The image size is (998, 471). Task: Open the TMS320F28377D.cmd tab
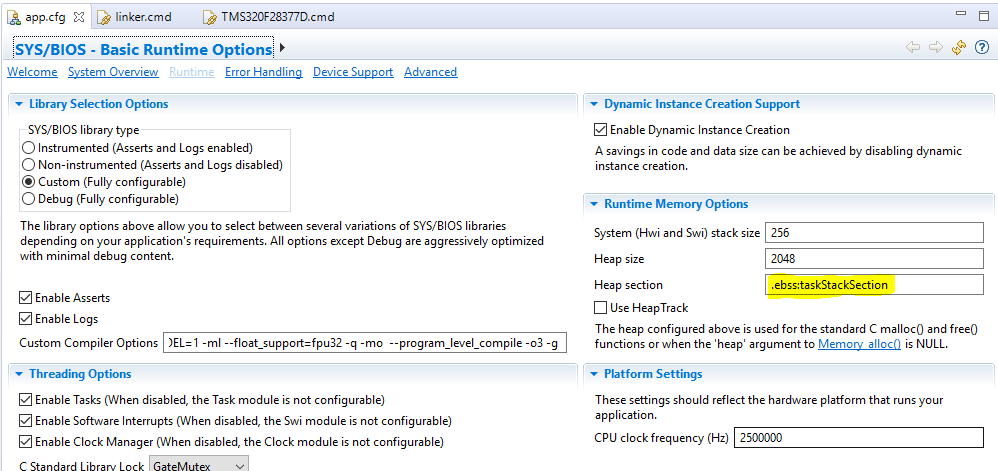click(268, 17)
